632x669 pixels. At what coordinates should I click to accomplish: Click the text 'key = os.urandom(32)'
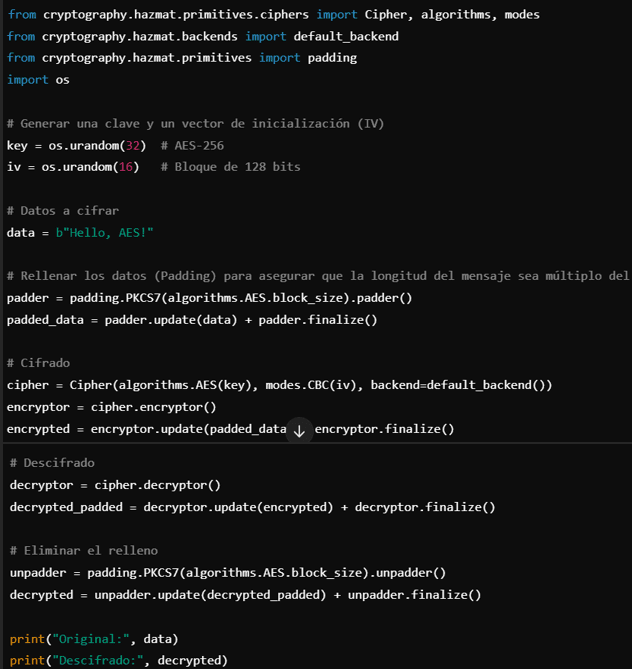(76, 145)
